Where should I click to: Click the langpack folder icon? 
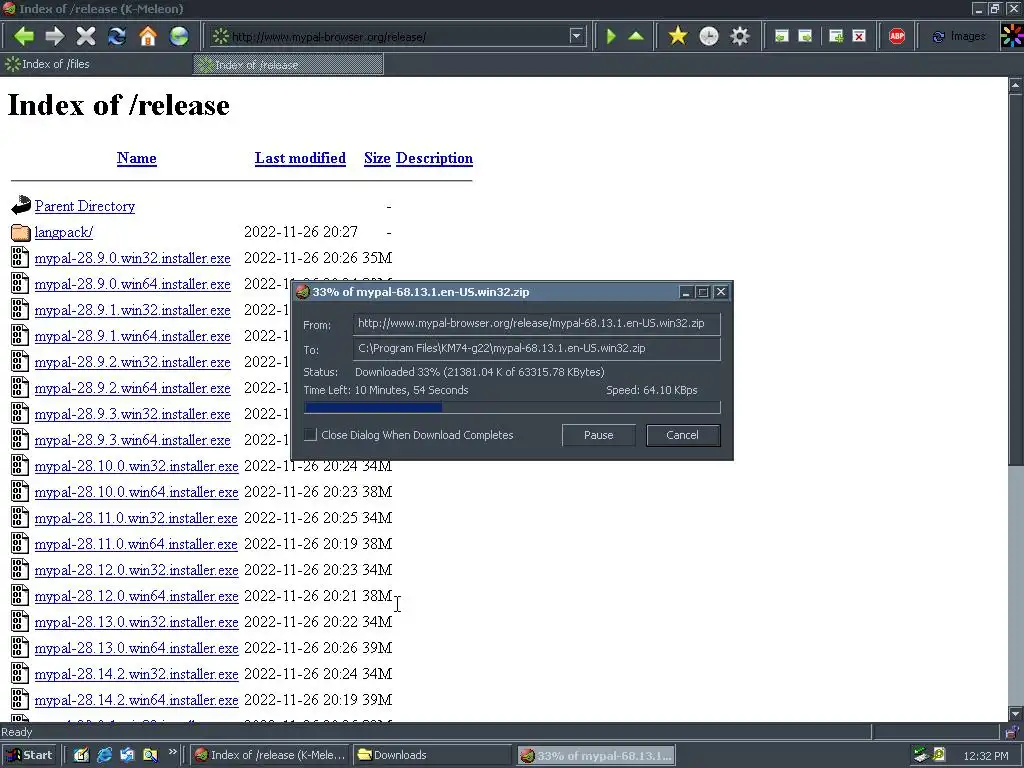(x=20, y=232)
